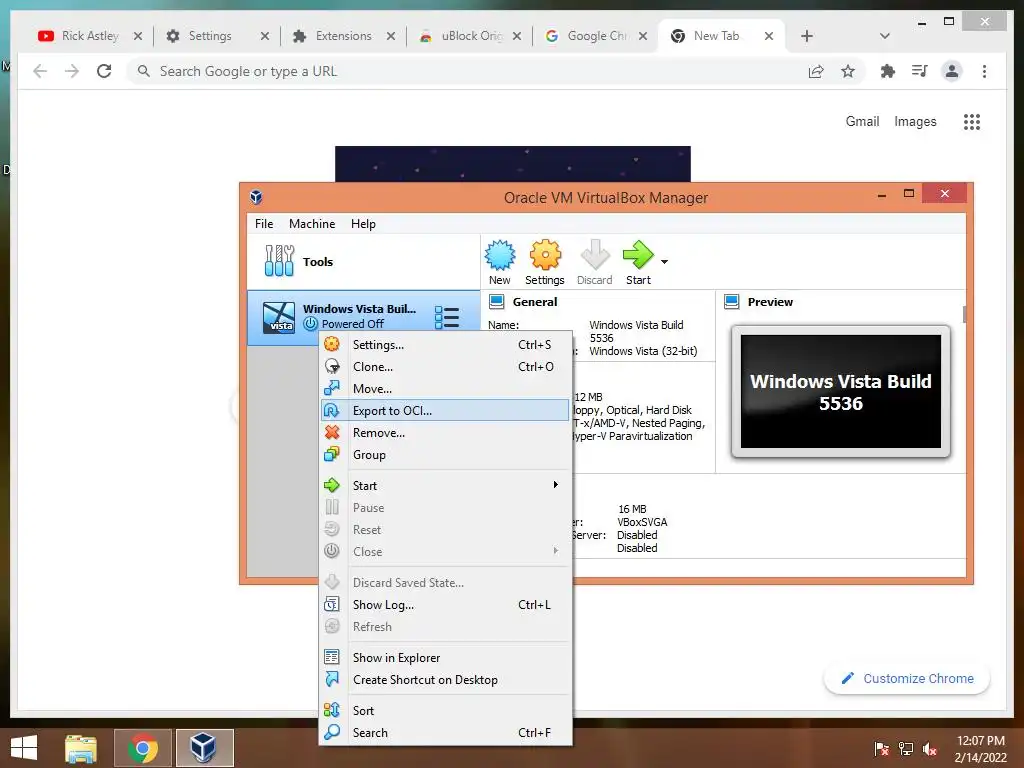The width and height of the screenshot is (1024, 768).
Task: Open the Machine menu in VirtualBox
Action: [312, 224]
